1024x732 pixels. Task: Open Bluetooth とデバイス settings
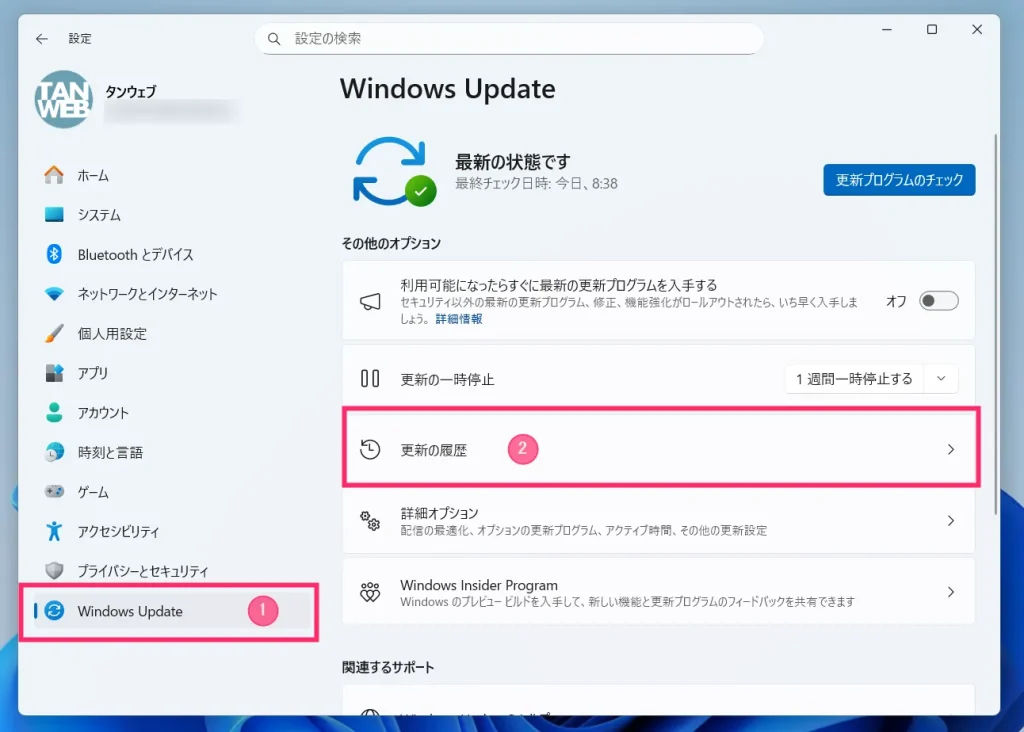tap(135, 255)
